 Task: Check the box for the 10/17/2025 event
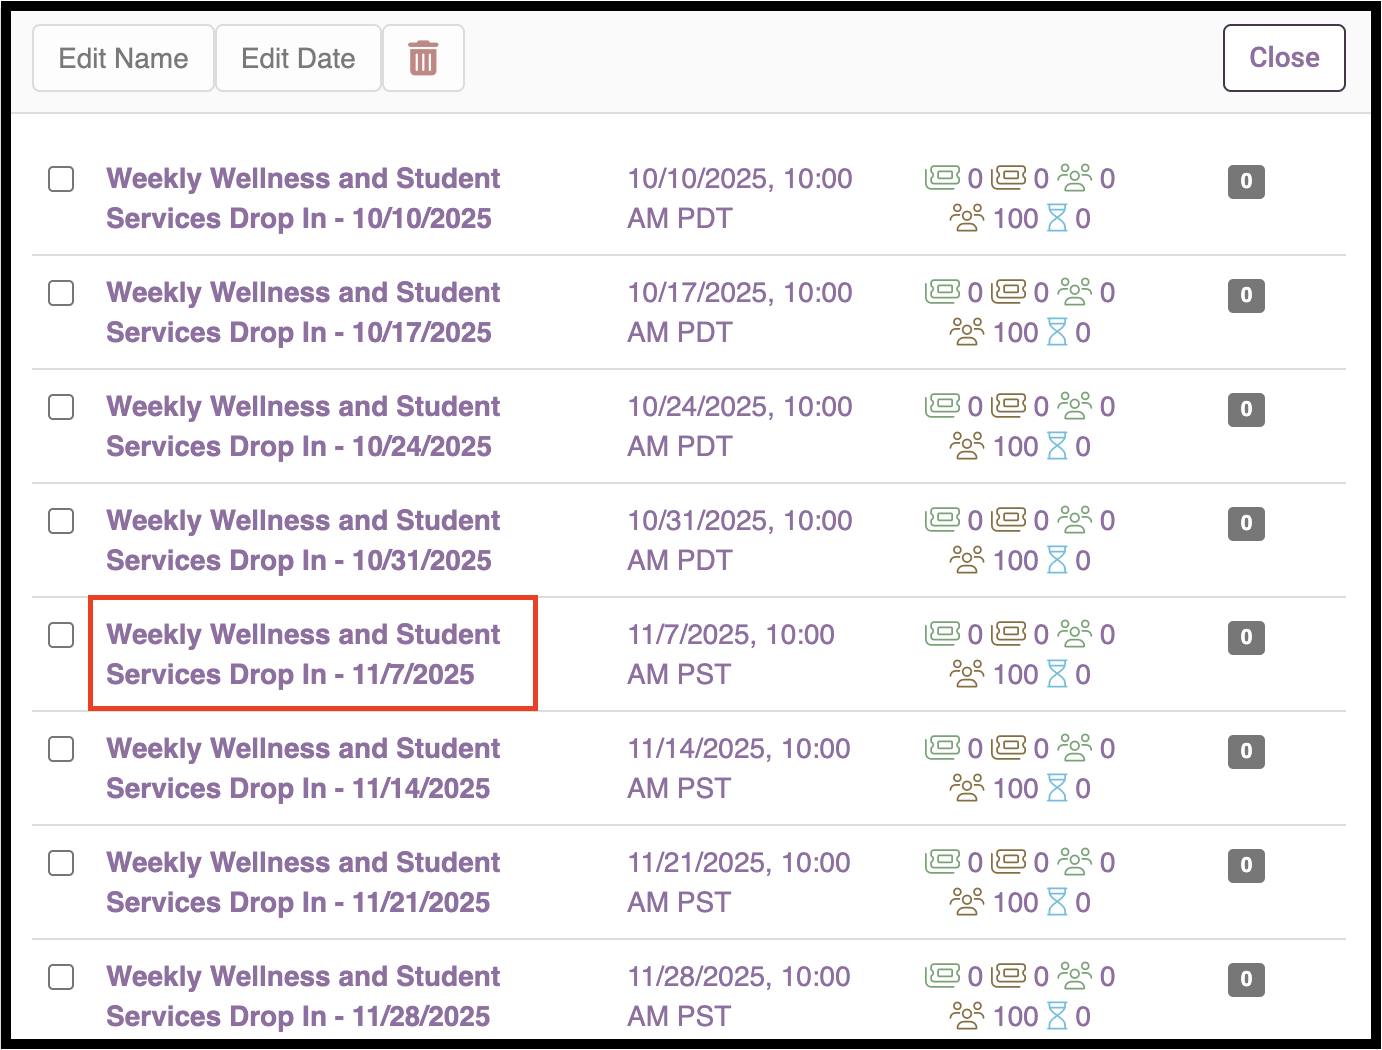(61, 293)
